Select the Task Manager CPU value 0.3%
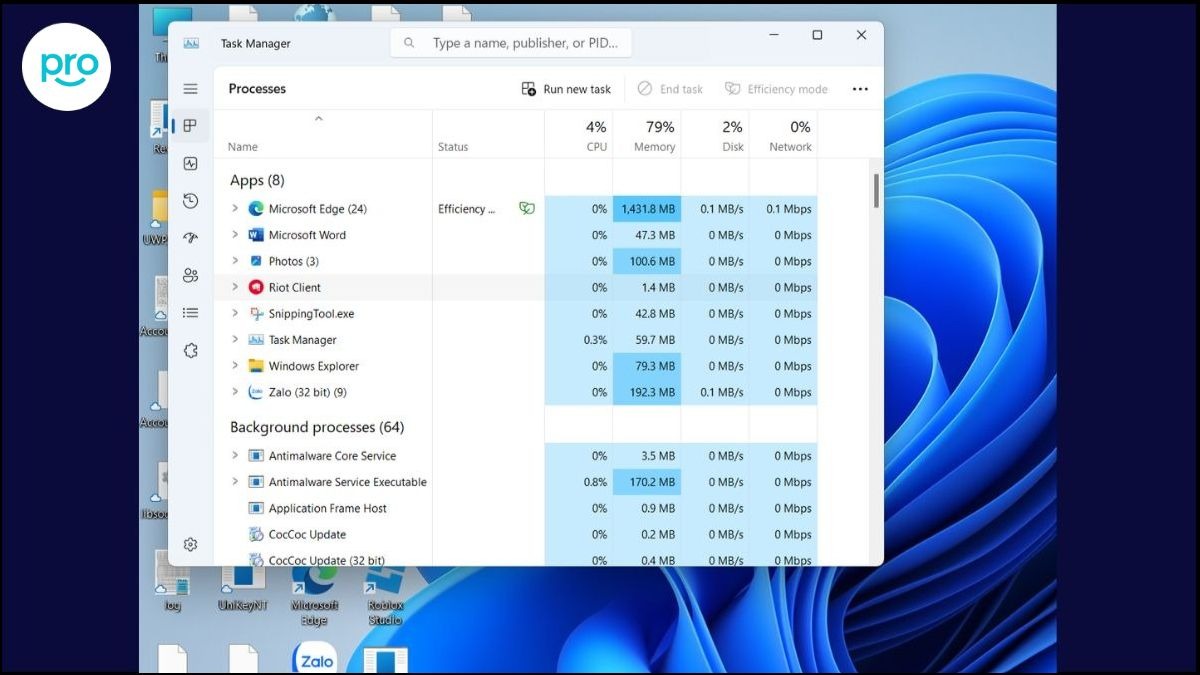Image resolution: width=1200 pixels, height=675 pixels. coord(595,340)
